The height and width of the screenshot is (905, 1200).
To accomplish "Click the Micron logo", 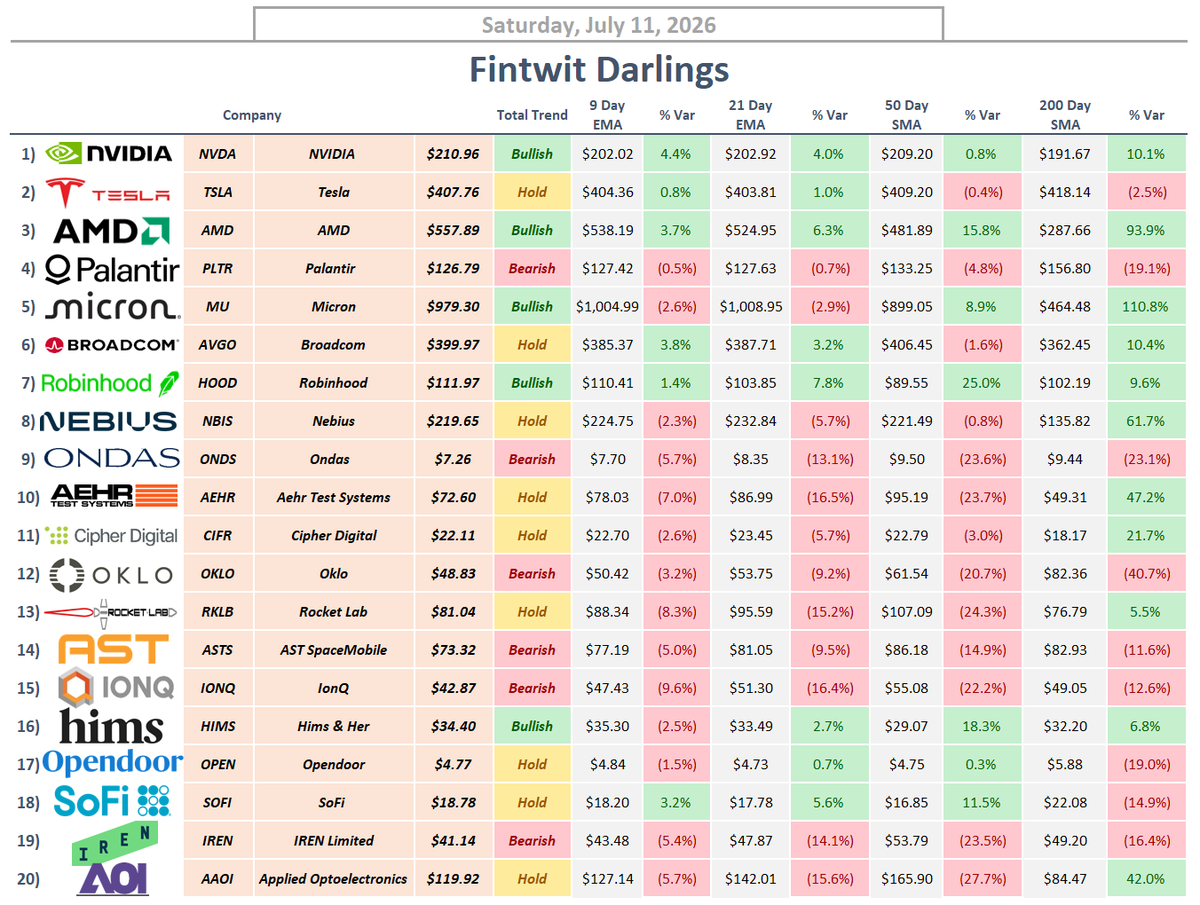I will pyautogui.click(x=111, y=307).
